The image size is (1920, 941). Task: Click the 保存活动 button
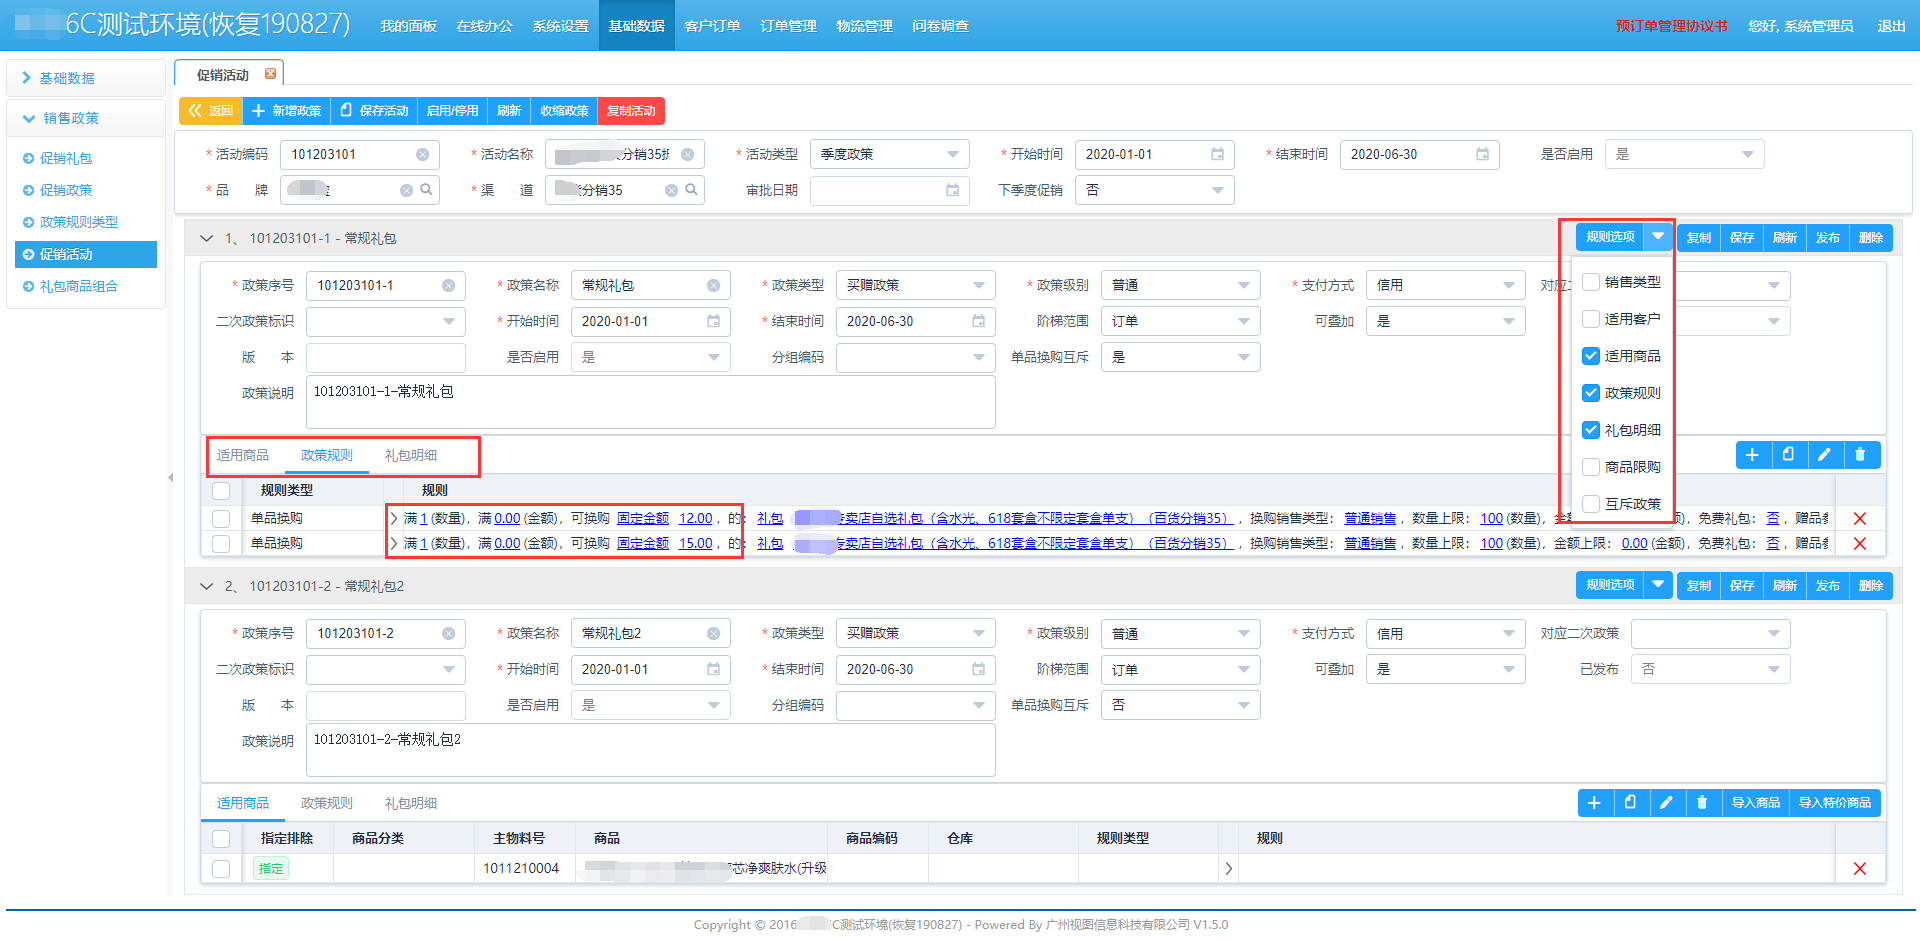374,111
